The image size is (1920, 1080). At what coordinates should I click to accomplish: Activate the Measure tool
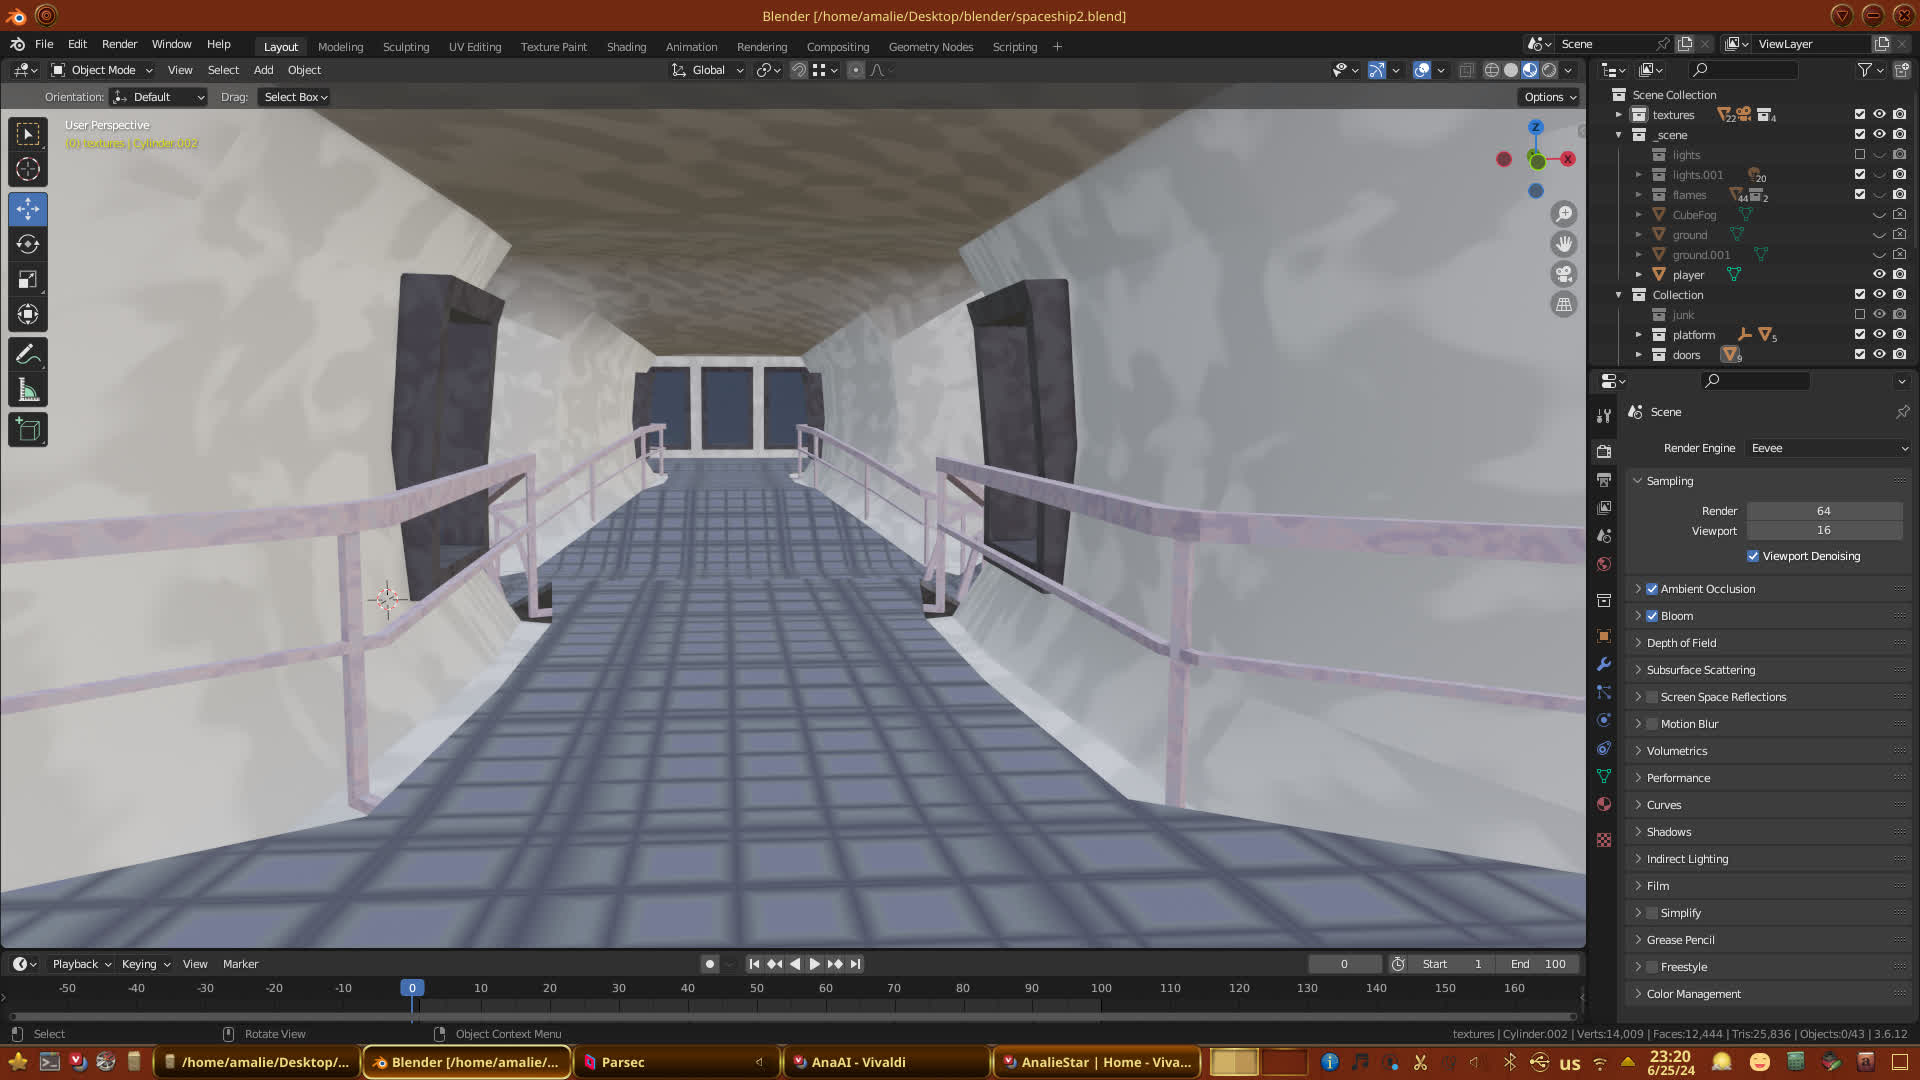point(28,391)
